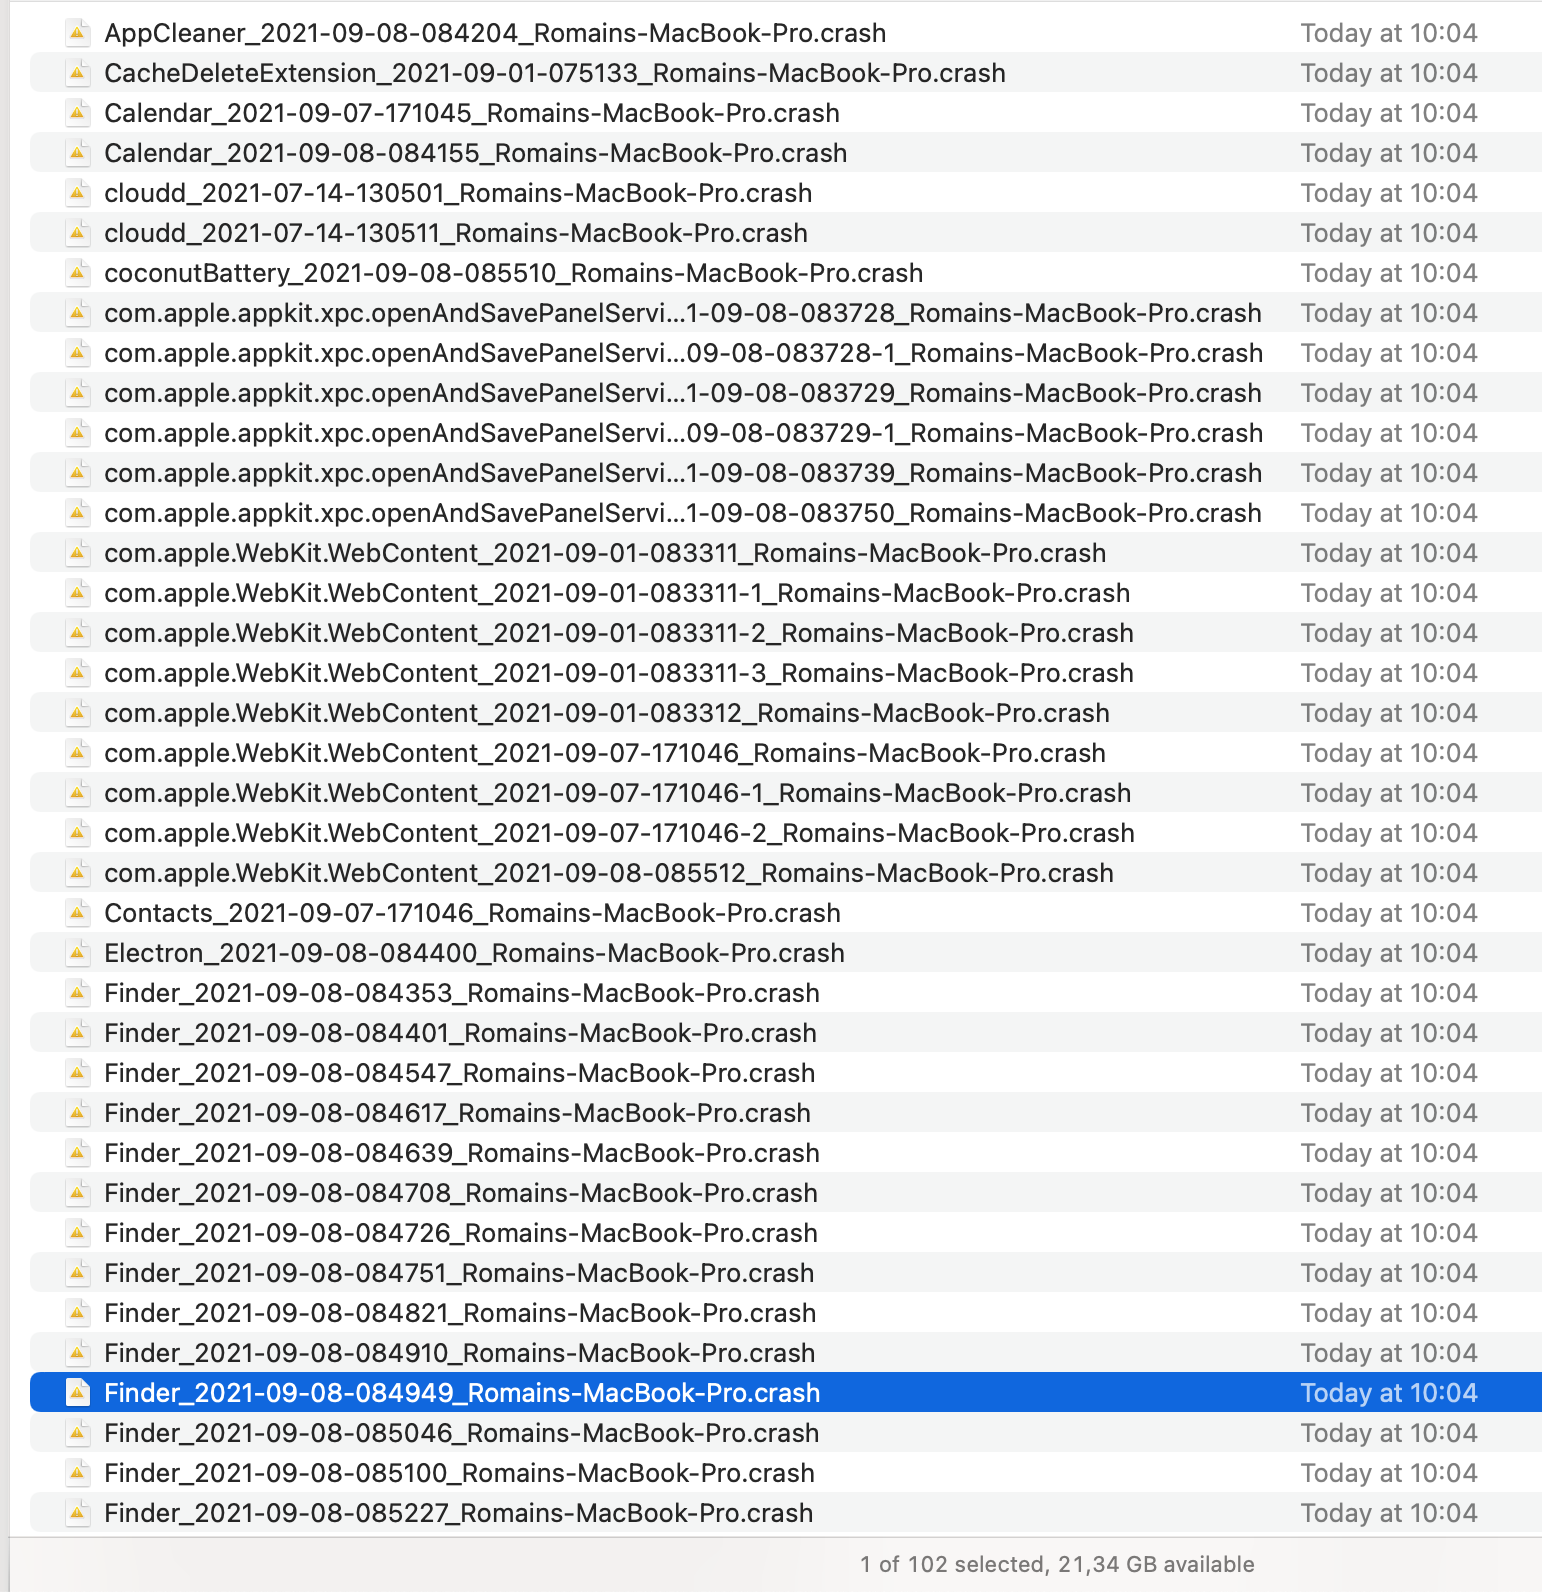Click the coconutBattery crash file icon
Screen dimensions: 1542x1592
pyautogui.click(x=77, y=273)
